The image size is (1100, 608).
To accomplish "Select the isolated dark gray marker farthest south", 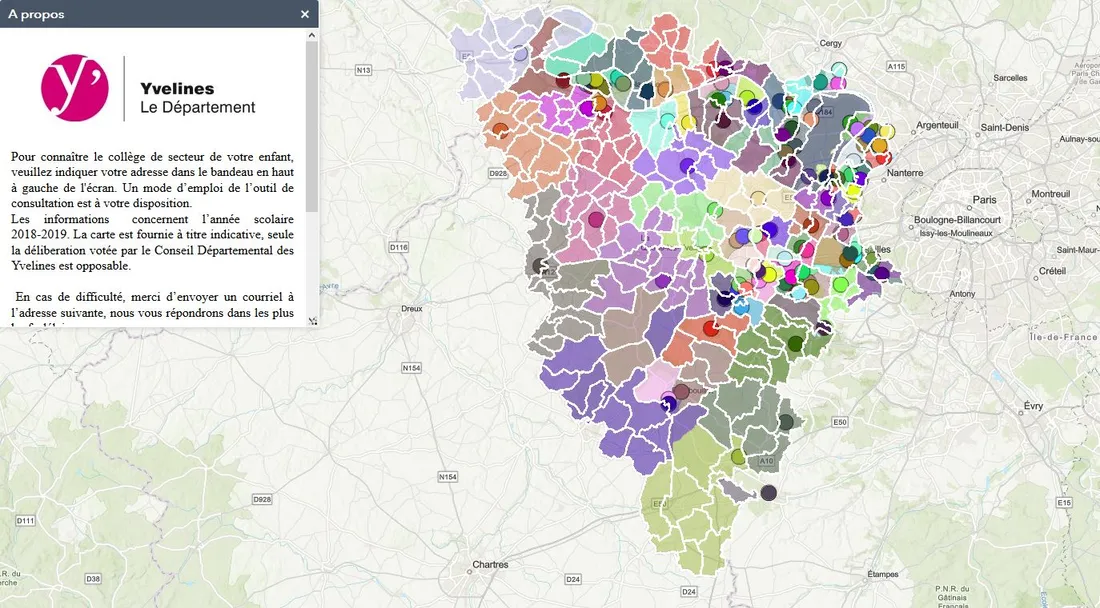I will pos(768,492).
